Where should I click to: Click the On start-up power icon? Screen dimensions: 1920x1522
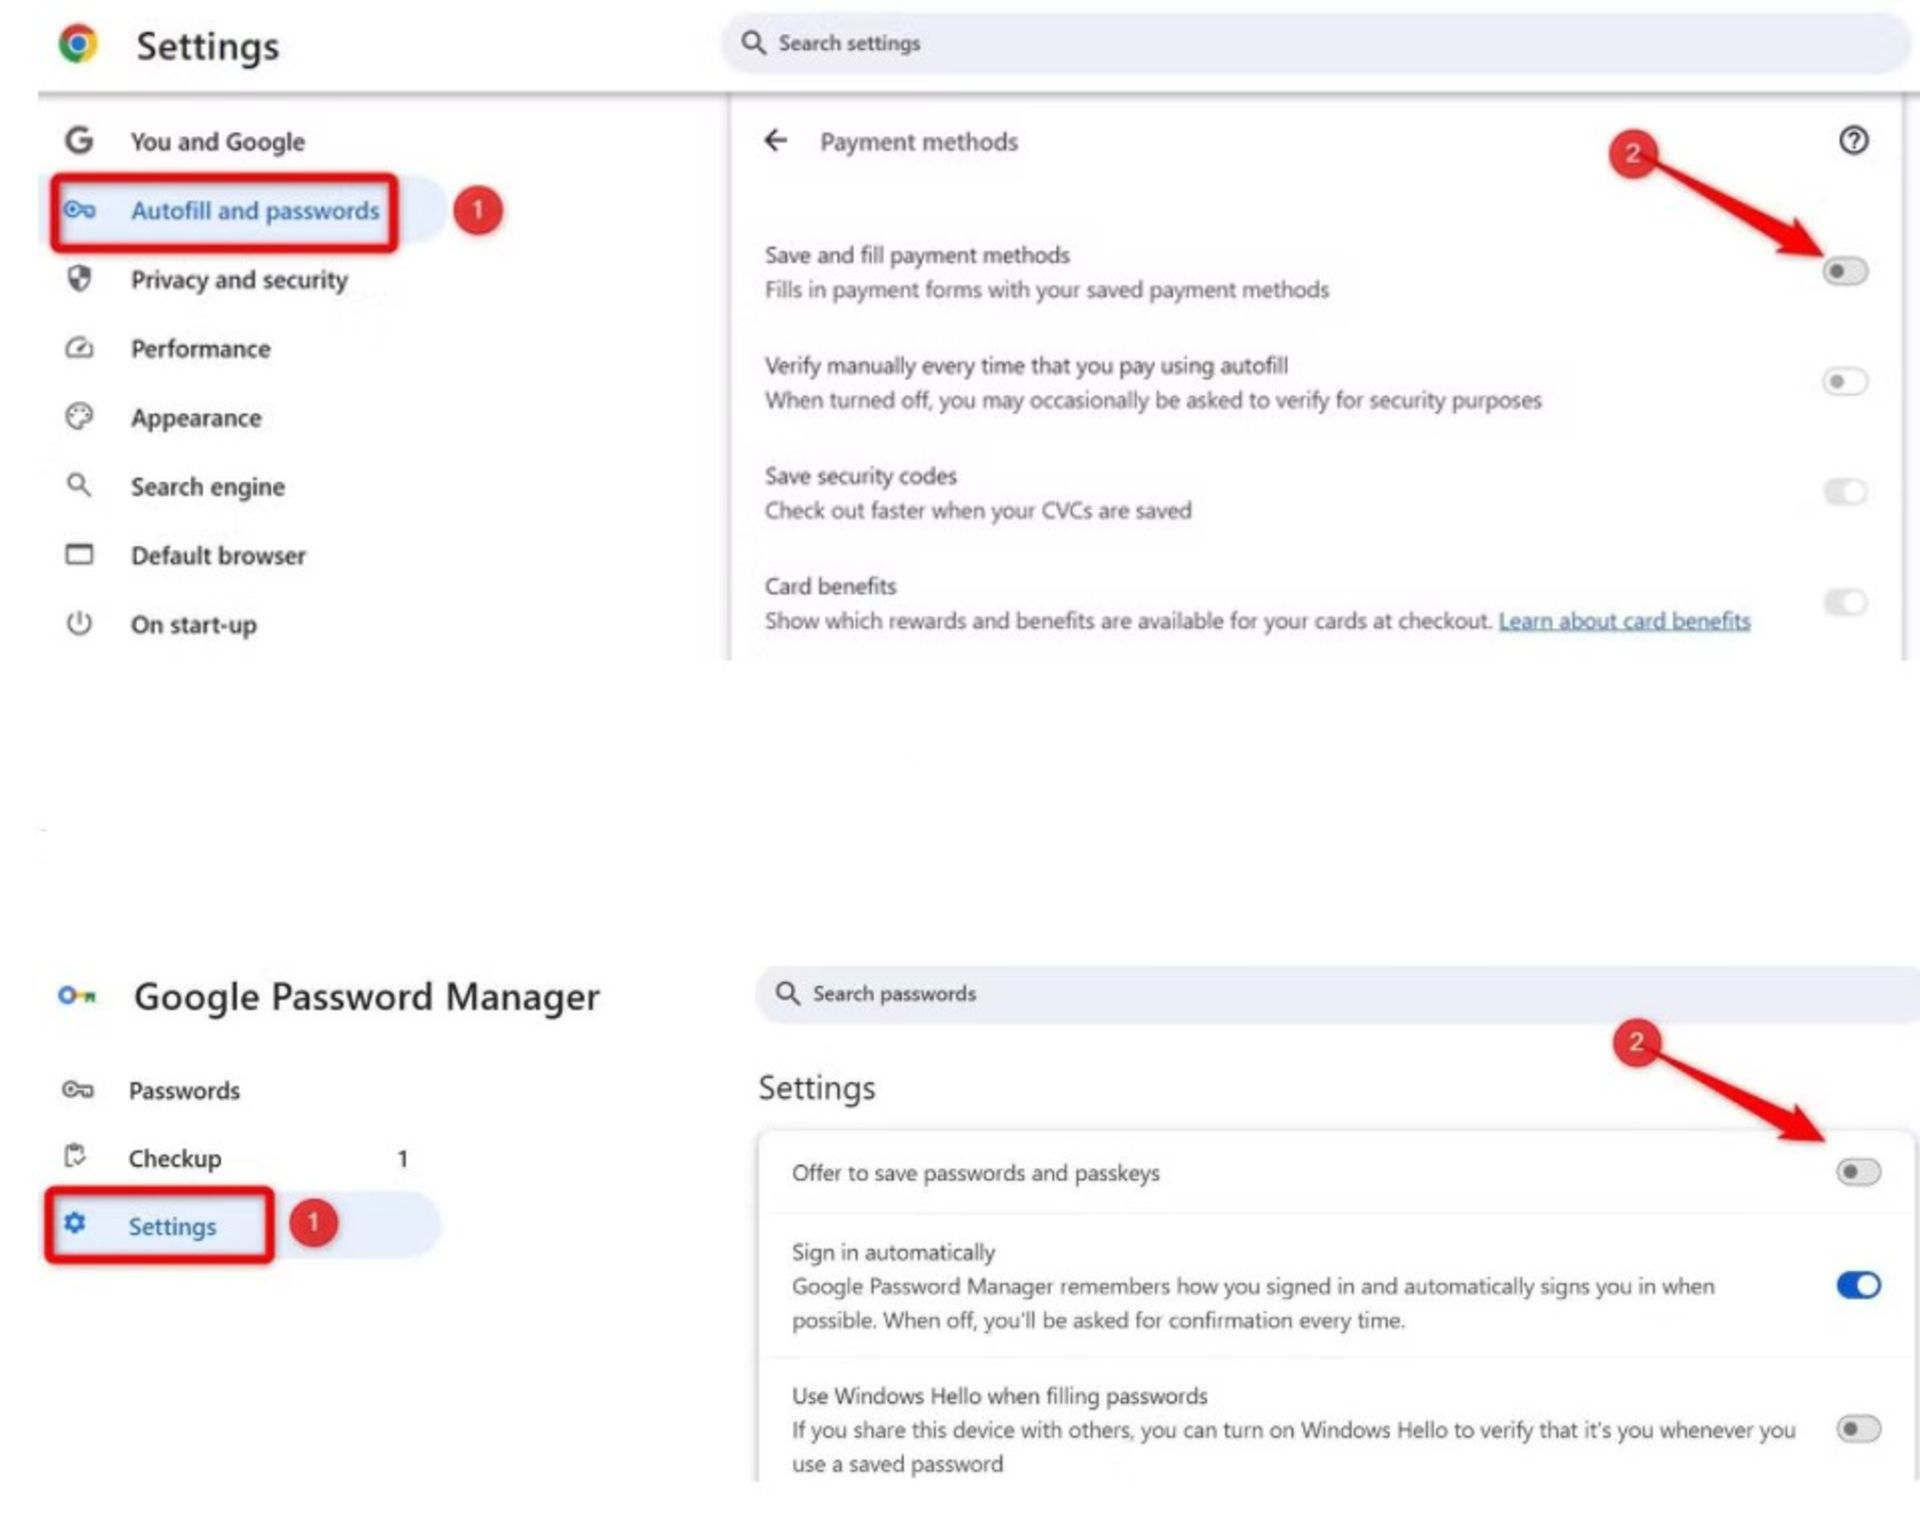tap(79, 623)
